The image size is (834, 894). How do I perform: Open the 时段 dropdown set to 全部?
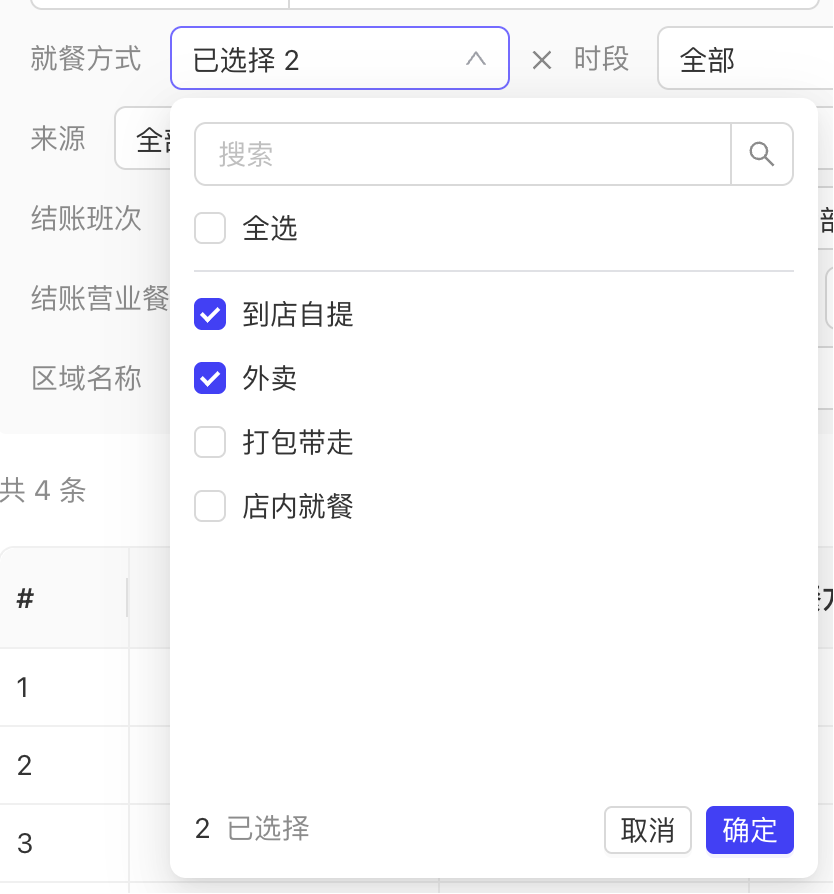(744, 60)
